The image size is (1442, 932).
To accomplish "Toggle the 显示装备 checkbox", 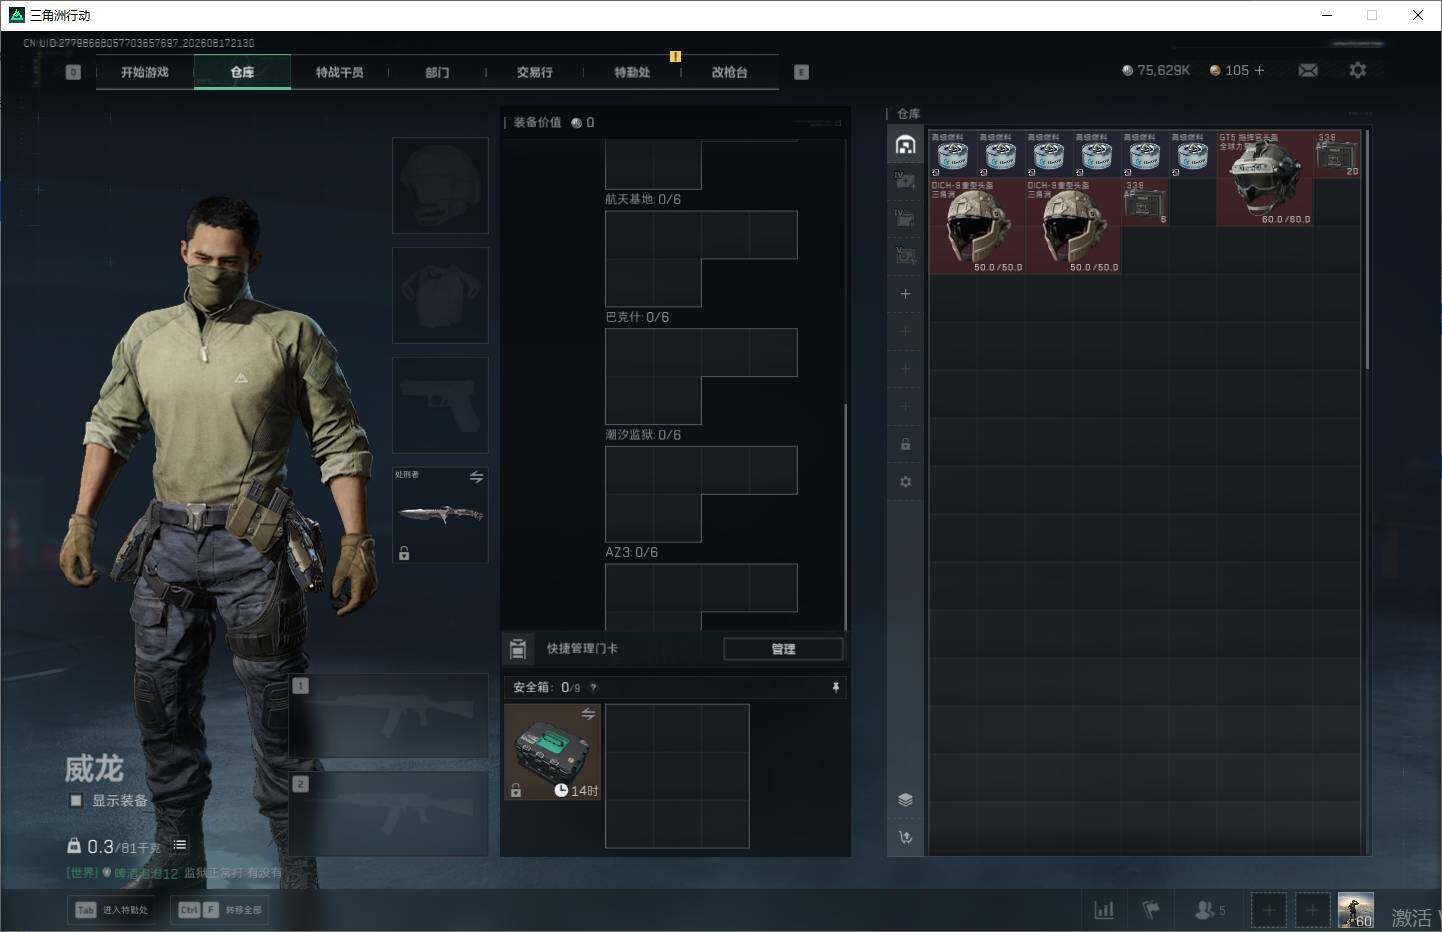I will 75,801.
